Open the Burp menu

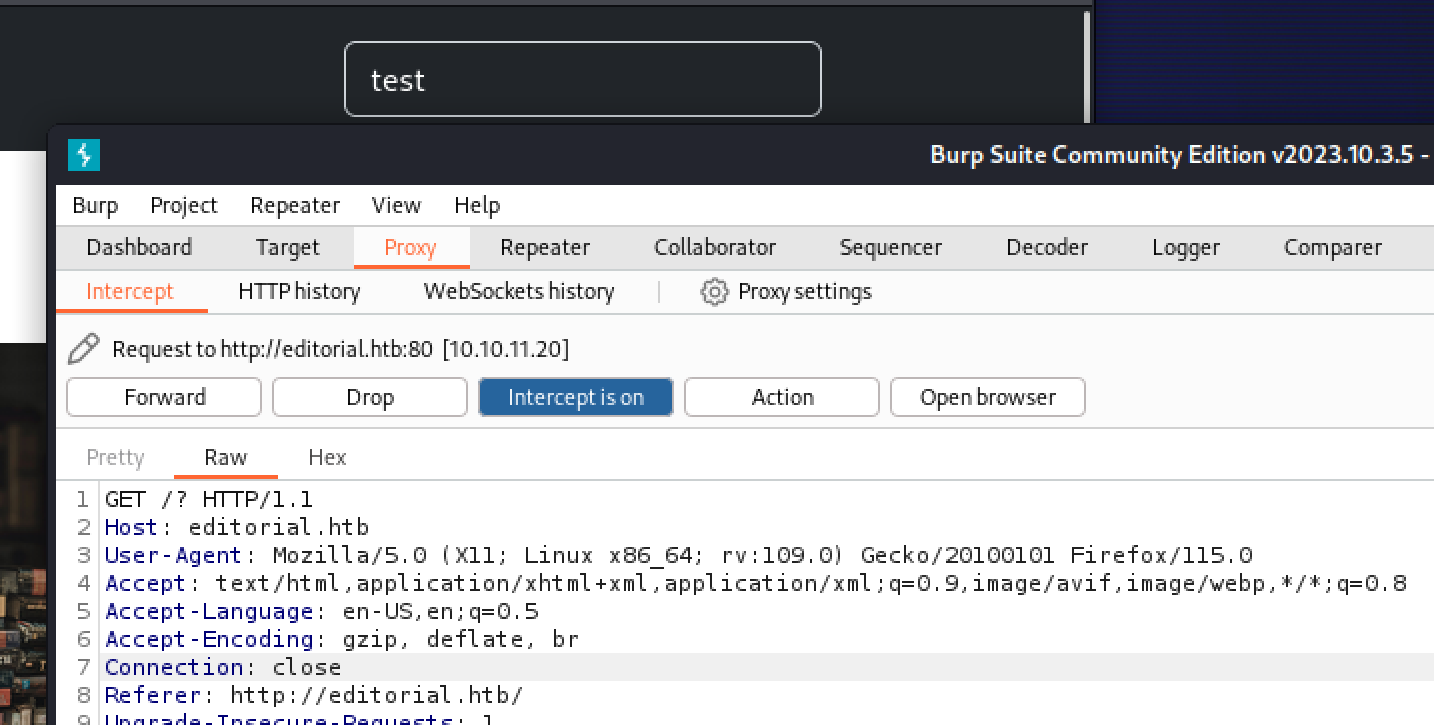coord(95,205)
